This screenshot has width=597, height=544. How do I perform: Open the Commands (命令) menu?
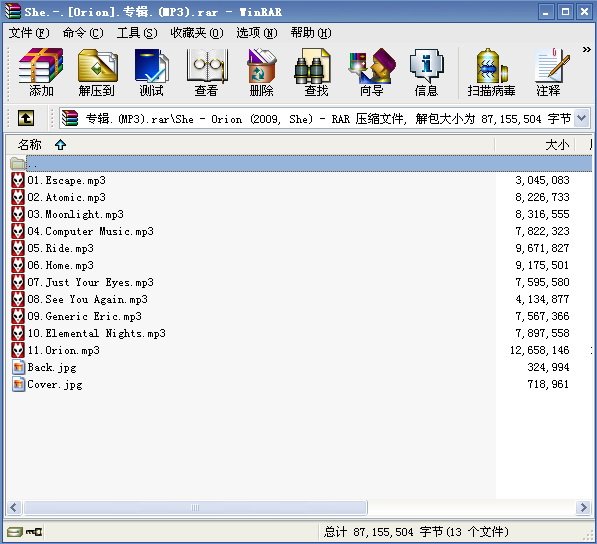coord(83,33)
